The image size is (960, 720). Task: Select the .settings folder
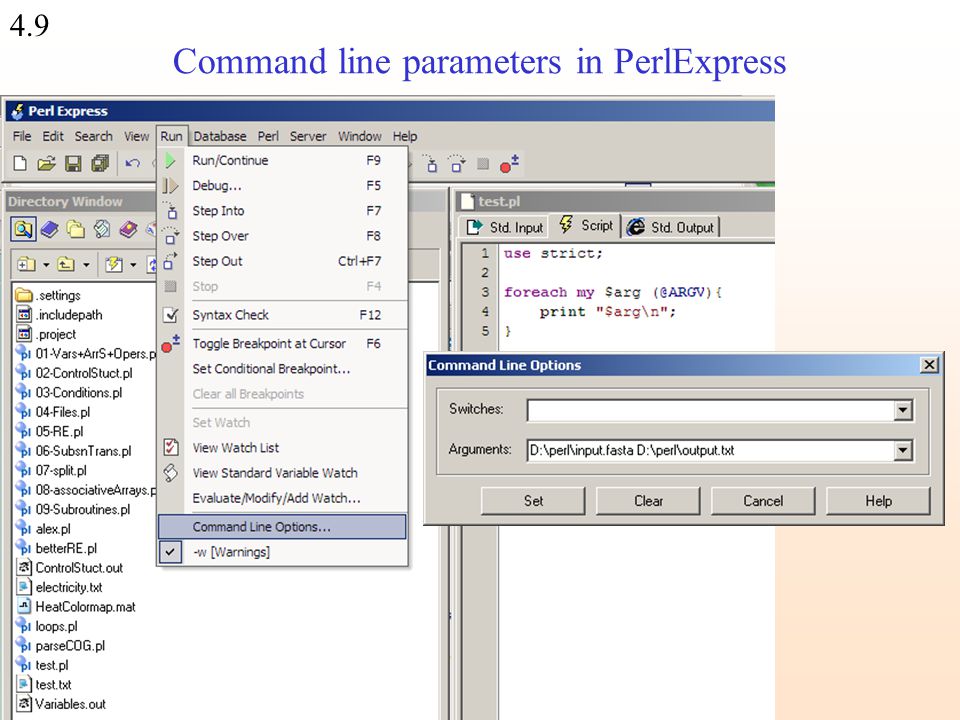[x=48, y=295]
